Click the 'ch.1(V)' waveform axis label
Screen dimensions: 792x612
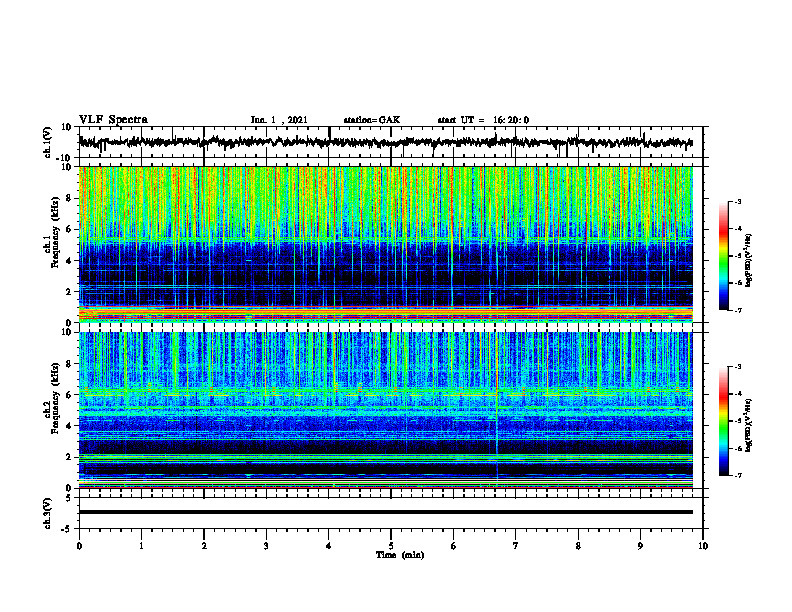(x=48, y=142)
